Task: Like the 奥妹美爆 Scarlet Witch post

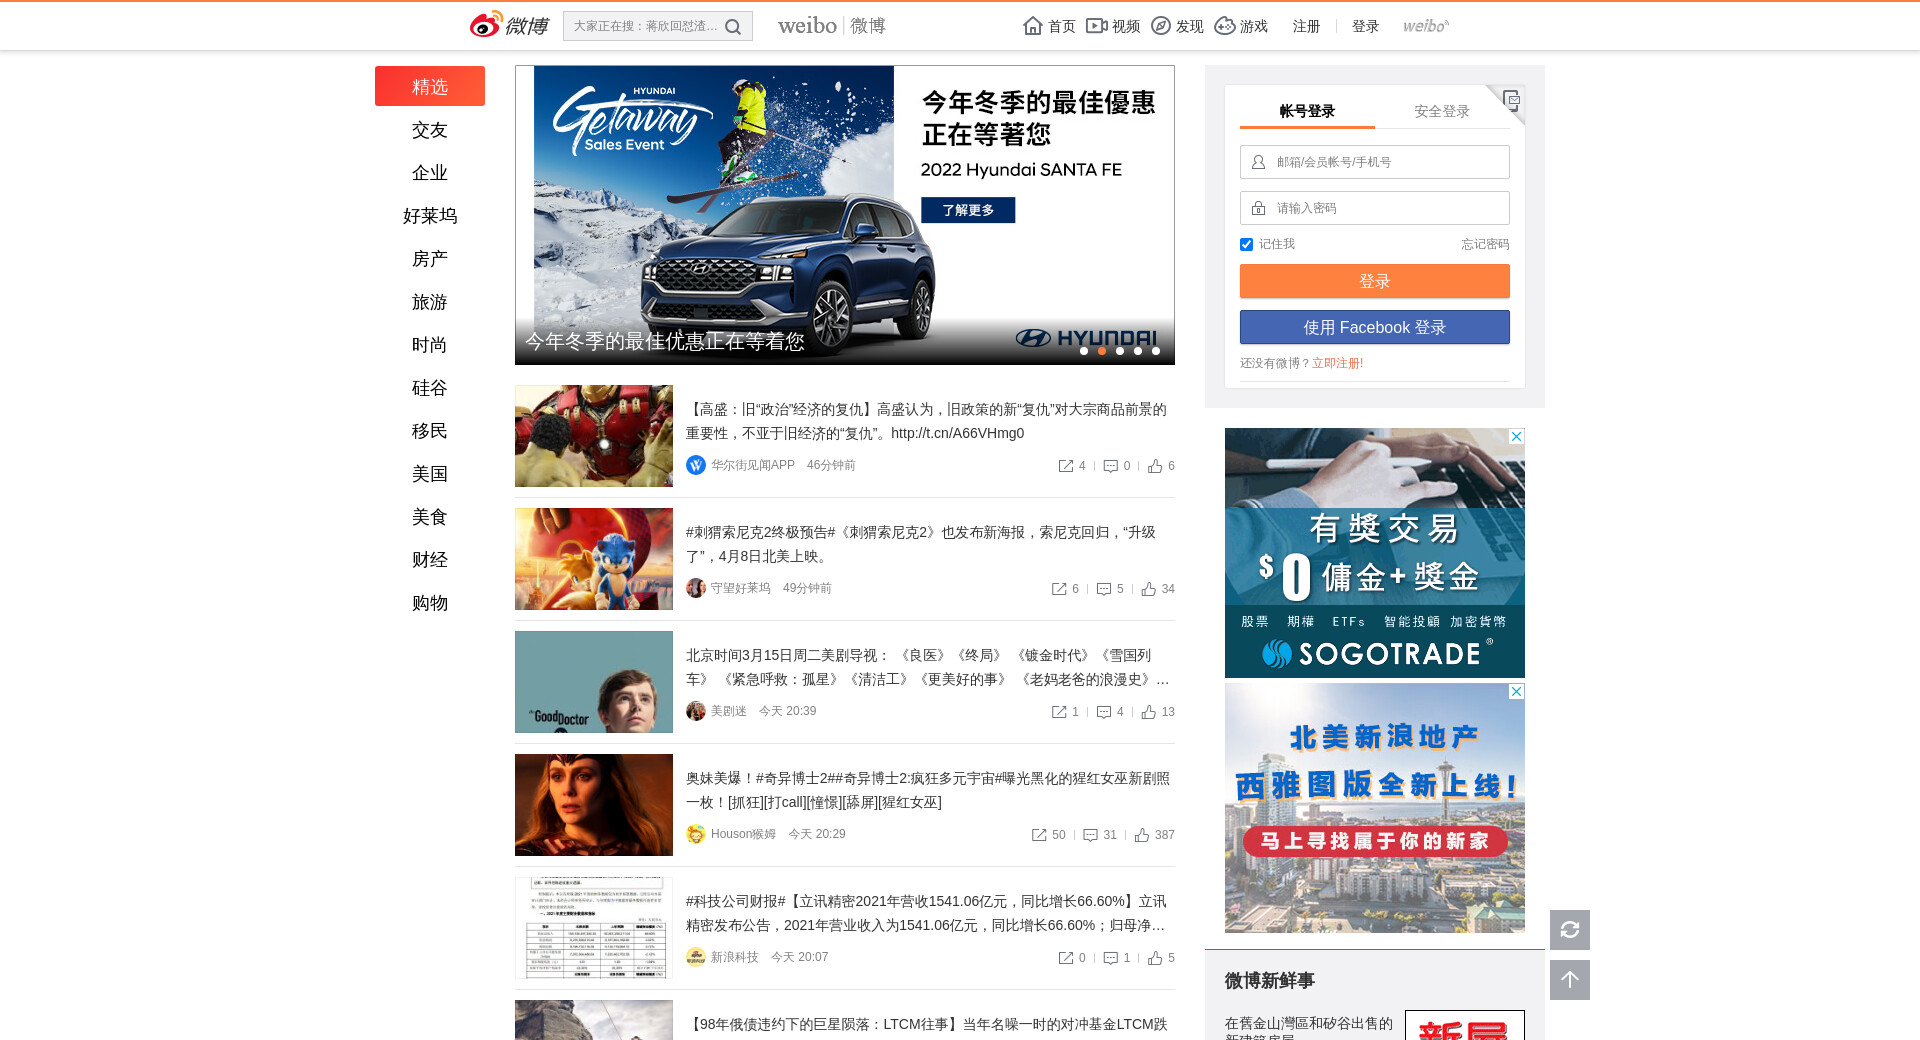Action: (1142, 835)
